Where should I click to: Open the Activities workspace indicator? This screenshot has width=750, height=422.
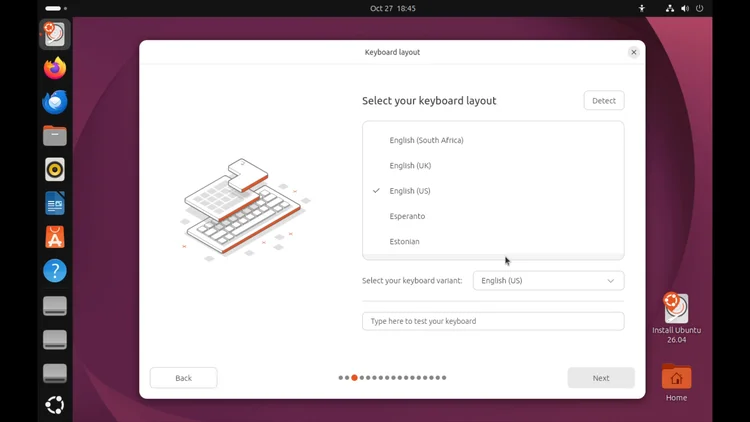55,8
